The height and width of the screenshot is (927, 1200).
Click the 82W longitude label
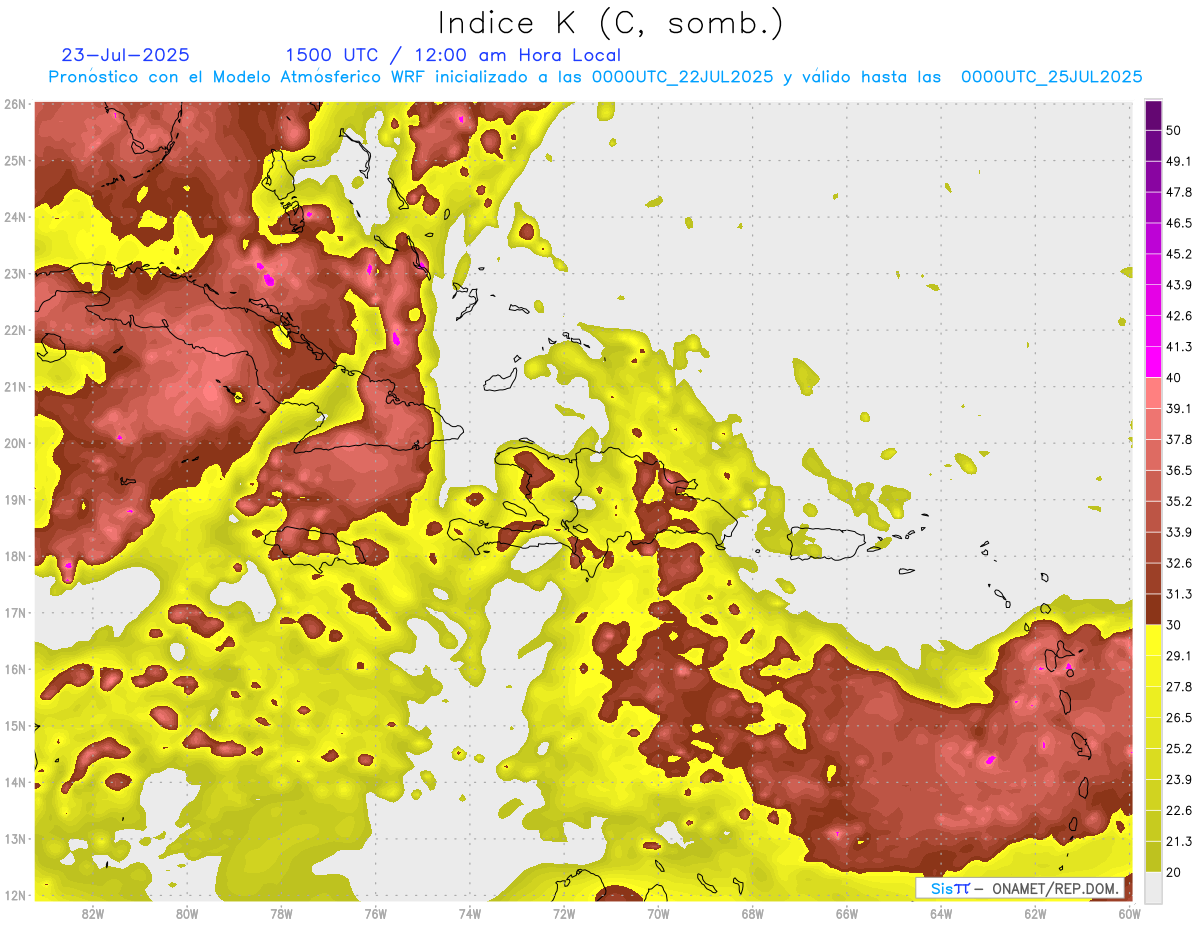pos(93,913)
